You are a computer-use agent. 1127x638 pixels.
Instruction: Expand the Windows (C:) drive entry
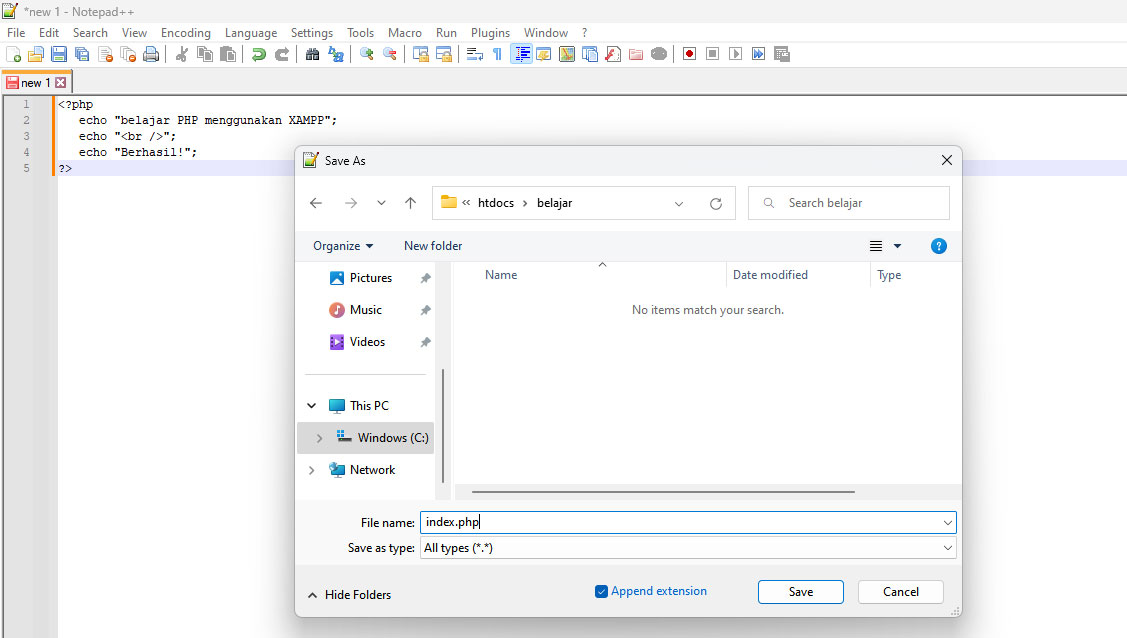click(319, 437)
